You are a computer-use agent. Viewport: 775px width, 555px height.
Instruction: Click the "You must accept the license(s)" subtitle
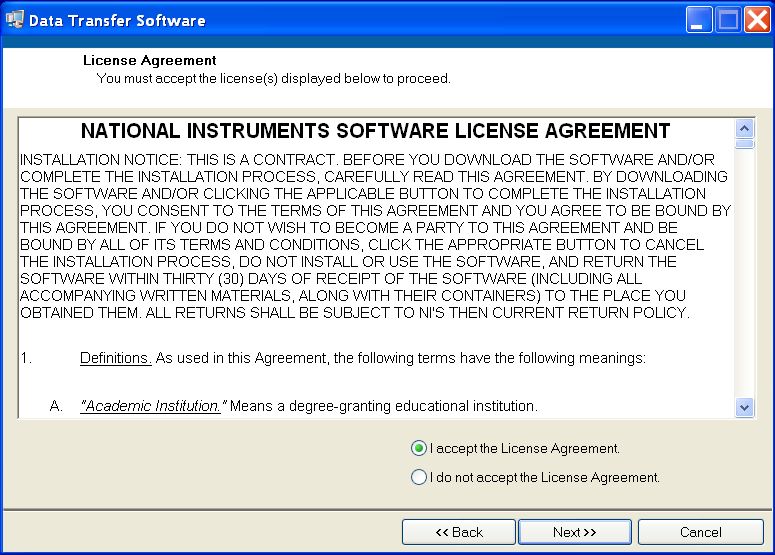tap(273, 79)
